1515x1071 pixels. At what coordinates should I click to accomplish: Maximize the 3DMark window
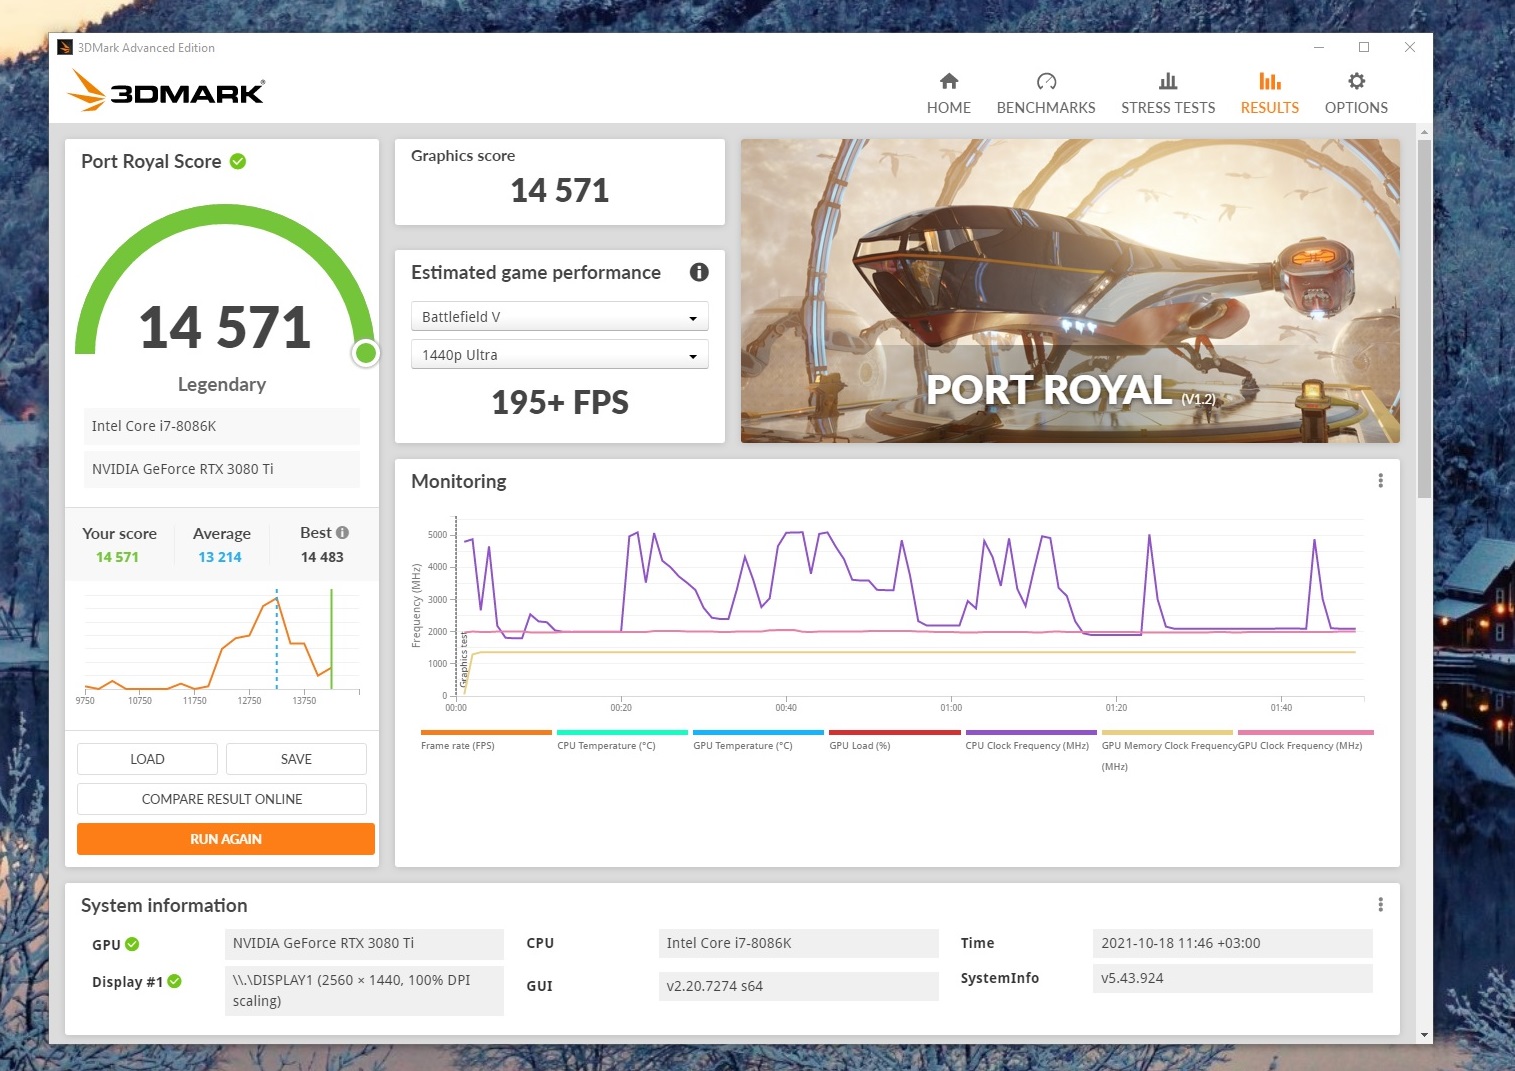1364,47
